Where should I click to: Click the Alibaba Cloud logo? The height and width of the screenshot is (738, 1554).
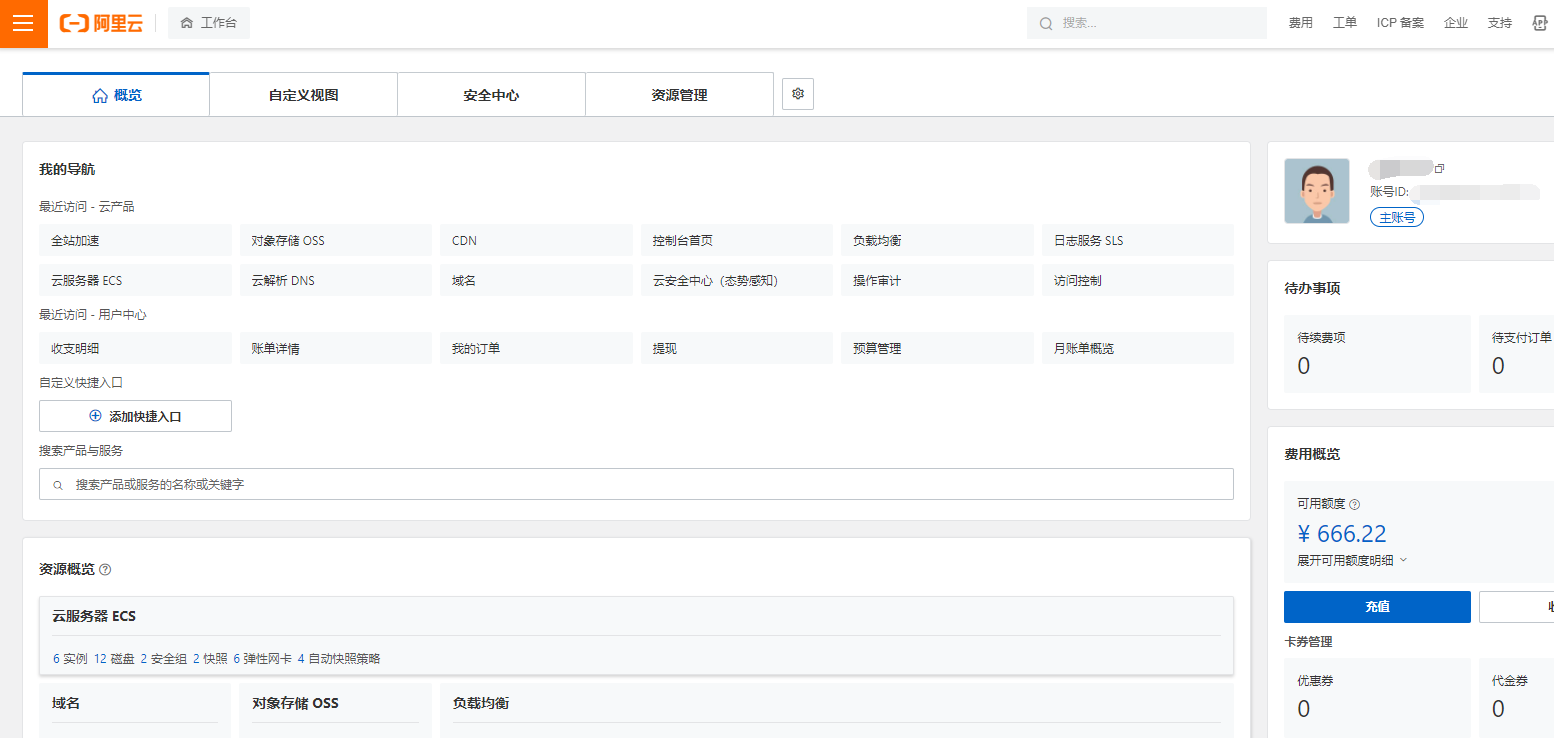pos(101,23)
